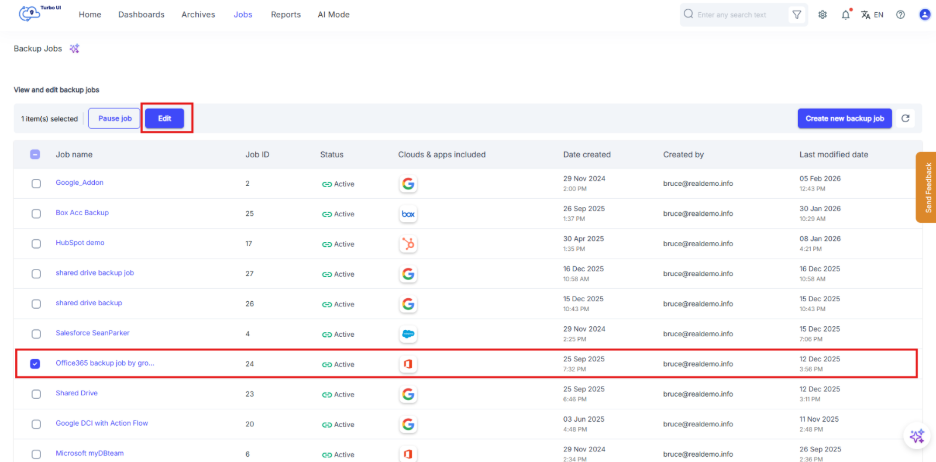Open the notifications bell
Viewport: 936px width, 462px height.
tap(846, 15)
